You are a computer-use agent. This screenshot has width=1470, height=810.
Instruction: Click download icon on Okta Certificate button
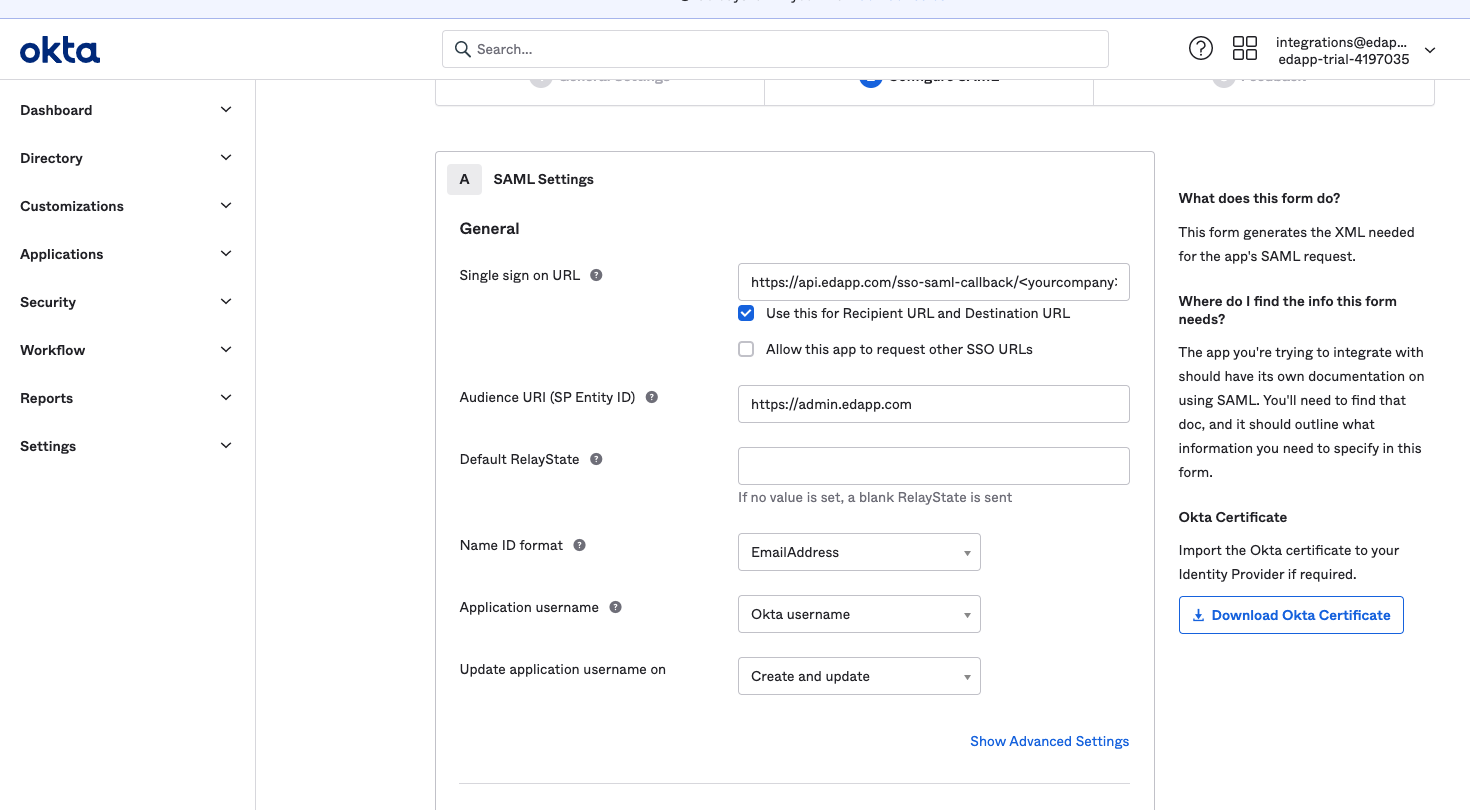click(x=1198, y=615)
